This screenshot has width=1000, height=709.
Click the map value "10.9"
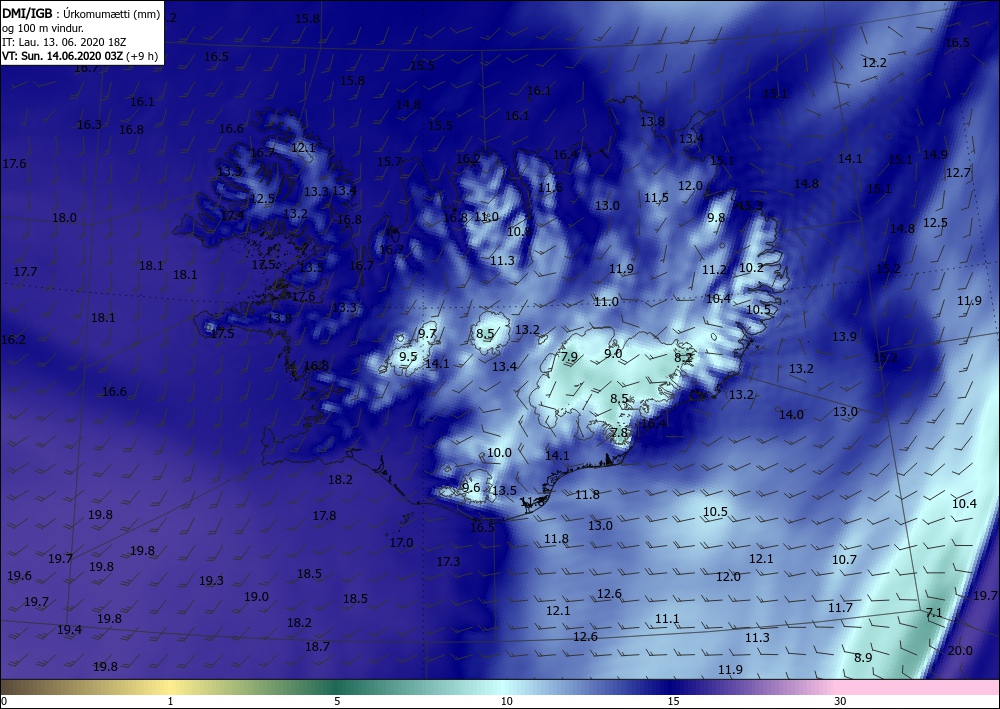[519, 231]
